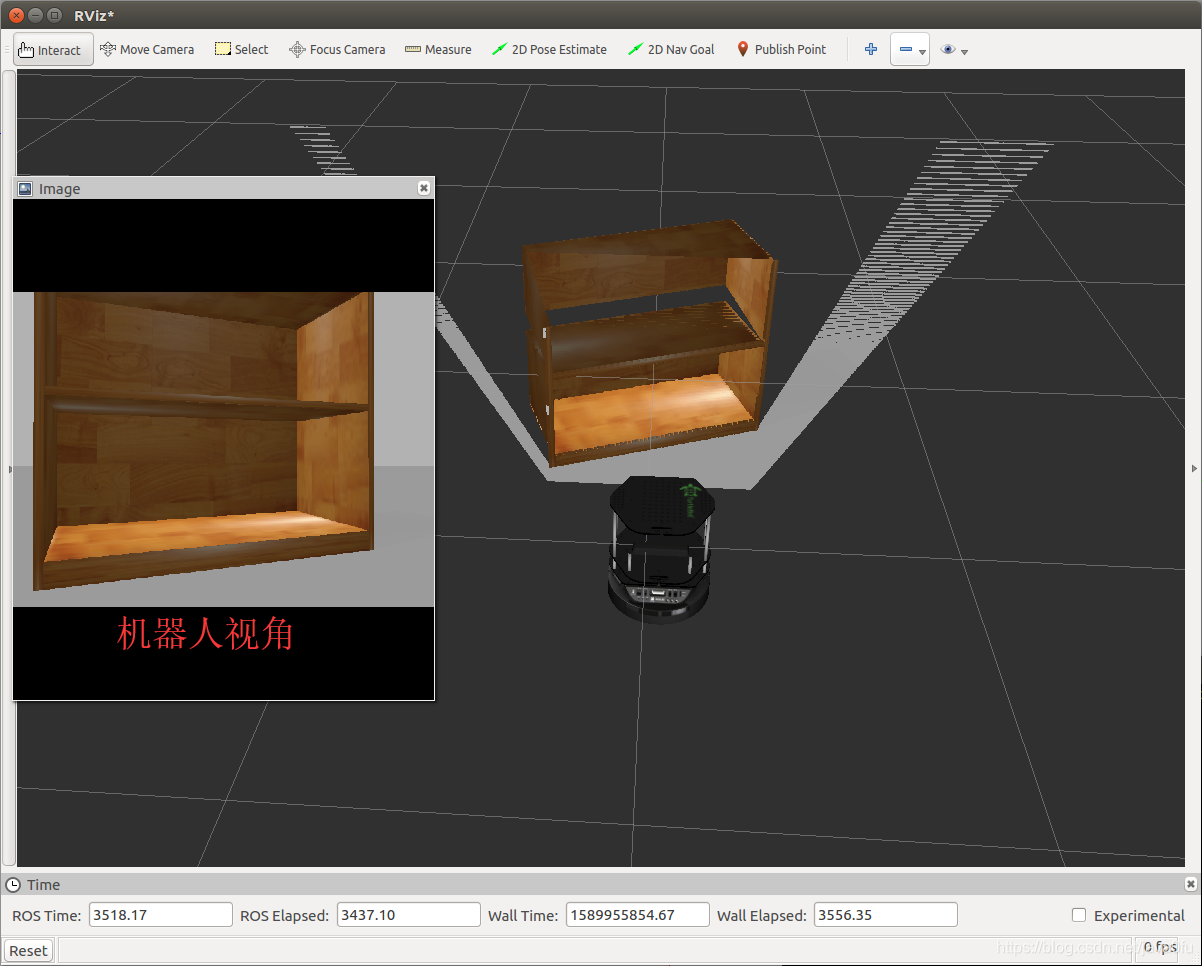Select the Interact tool

coord(54,50)
